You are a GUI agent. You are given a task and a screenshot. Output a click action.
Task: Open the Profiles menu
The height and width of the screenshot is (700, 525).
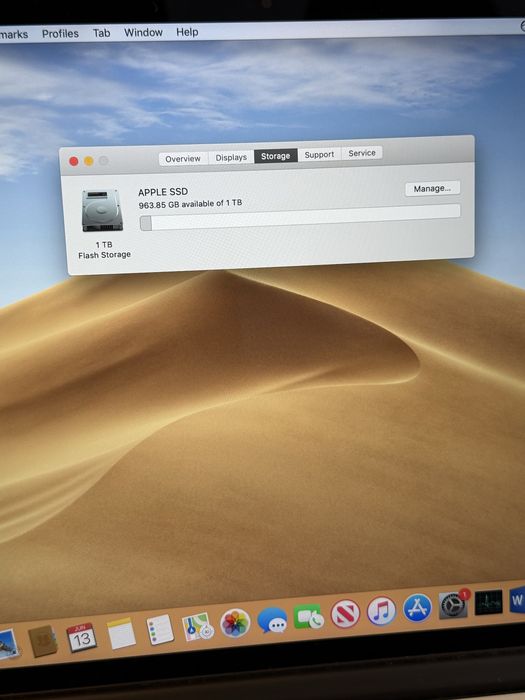(60, 33)
